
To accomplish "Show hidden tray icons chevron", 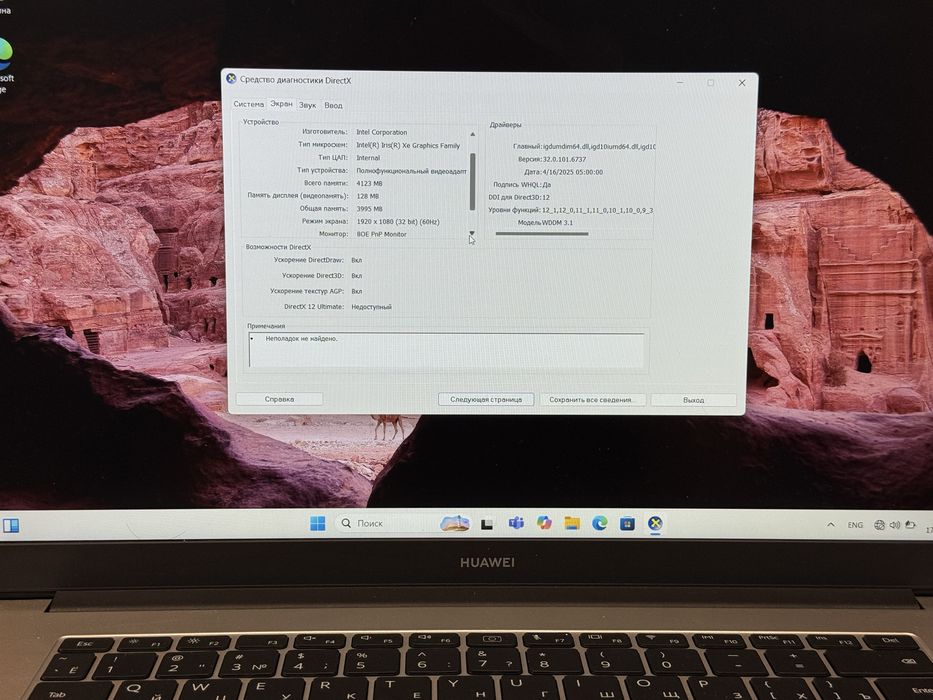I will 831,525.
